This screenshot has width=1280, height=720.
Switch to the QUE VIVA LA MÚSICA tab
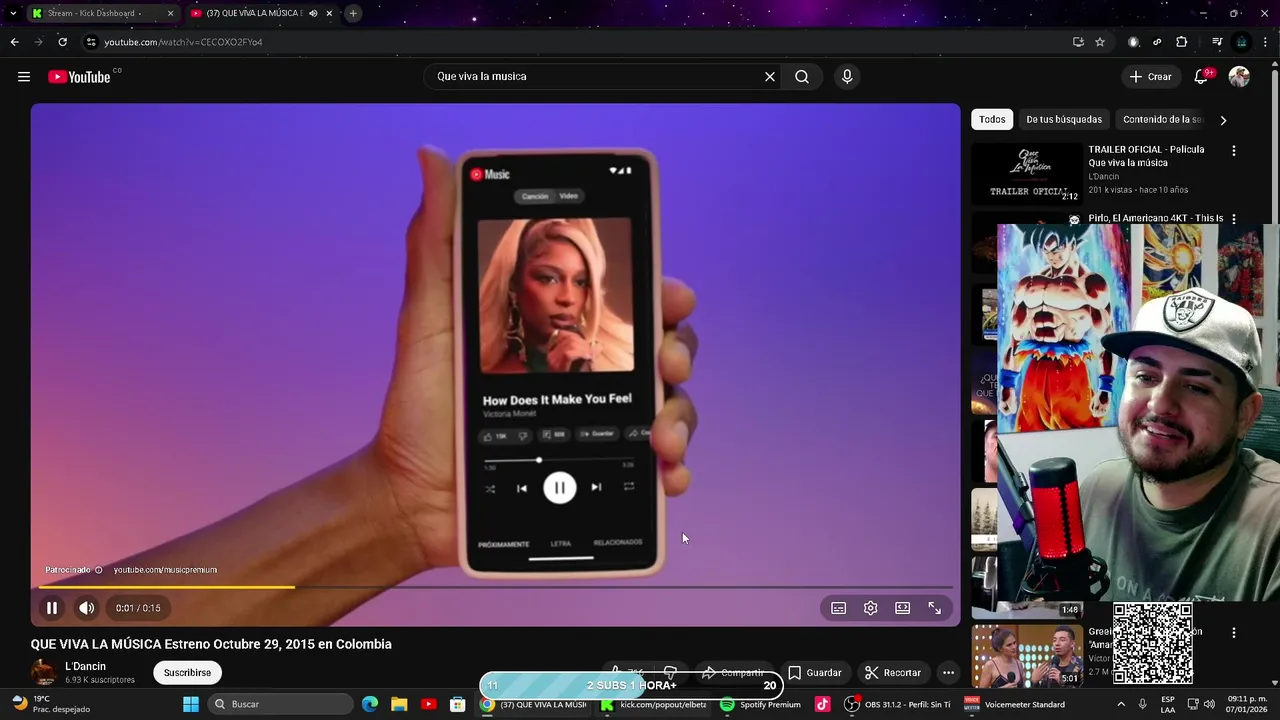254,13
